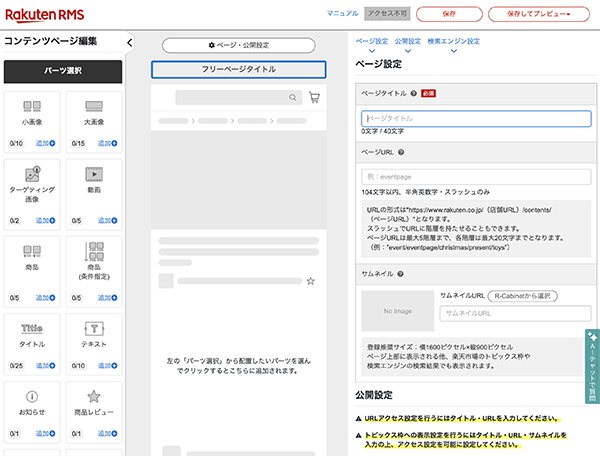Select the 商品レビュー star icon
This screenshot has width=600, height=456.
pyautogui.click(x=94, y=397)
